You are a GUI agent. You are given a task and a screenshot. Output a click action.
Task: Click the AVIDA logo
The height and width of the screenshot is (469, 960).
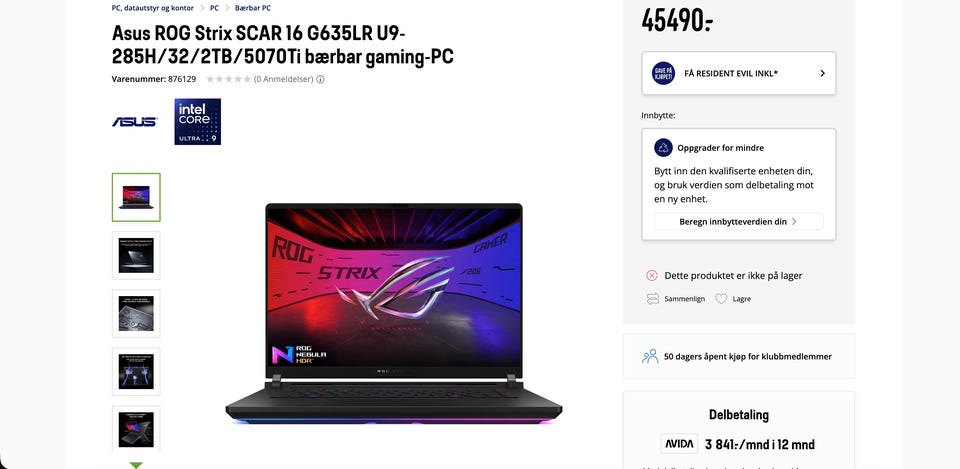click(679, 444)
